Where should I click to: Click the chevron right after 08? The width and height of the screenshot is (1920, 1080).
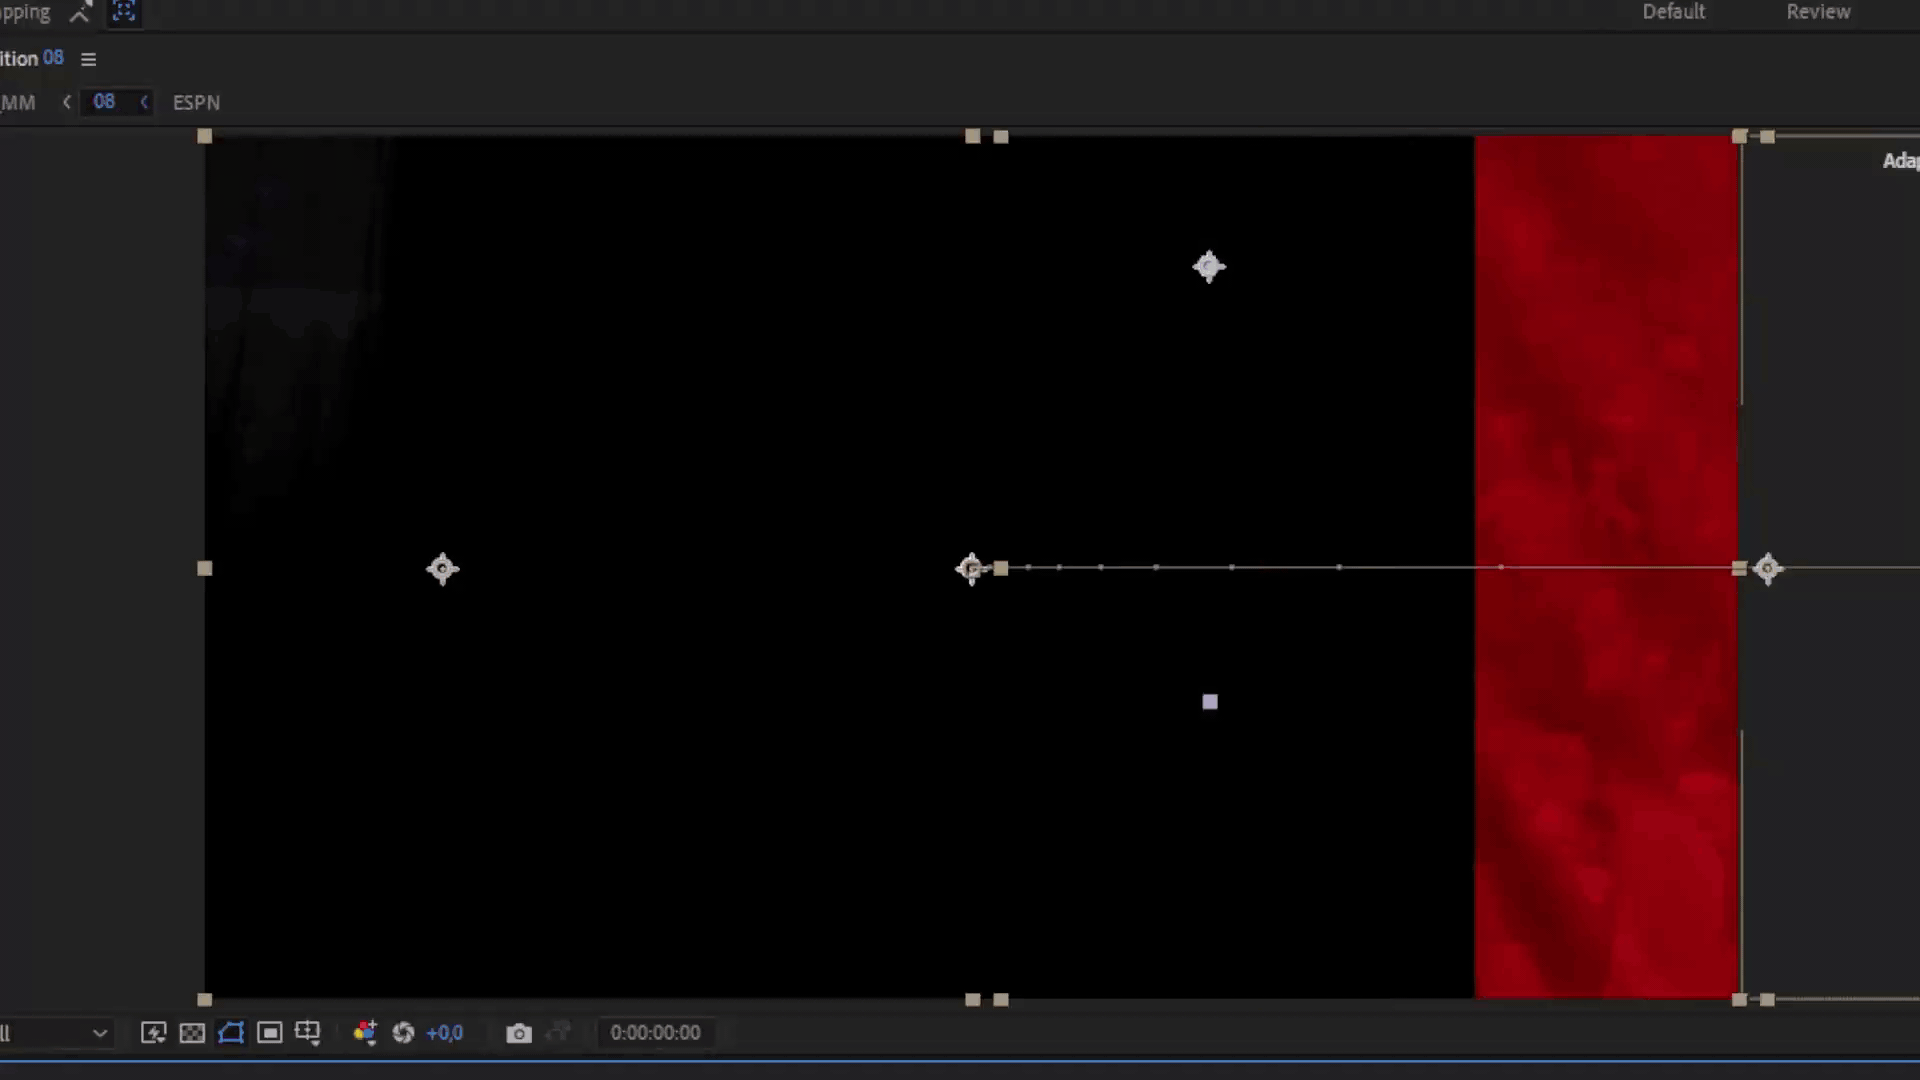pos(144,102)
